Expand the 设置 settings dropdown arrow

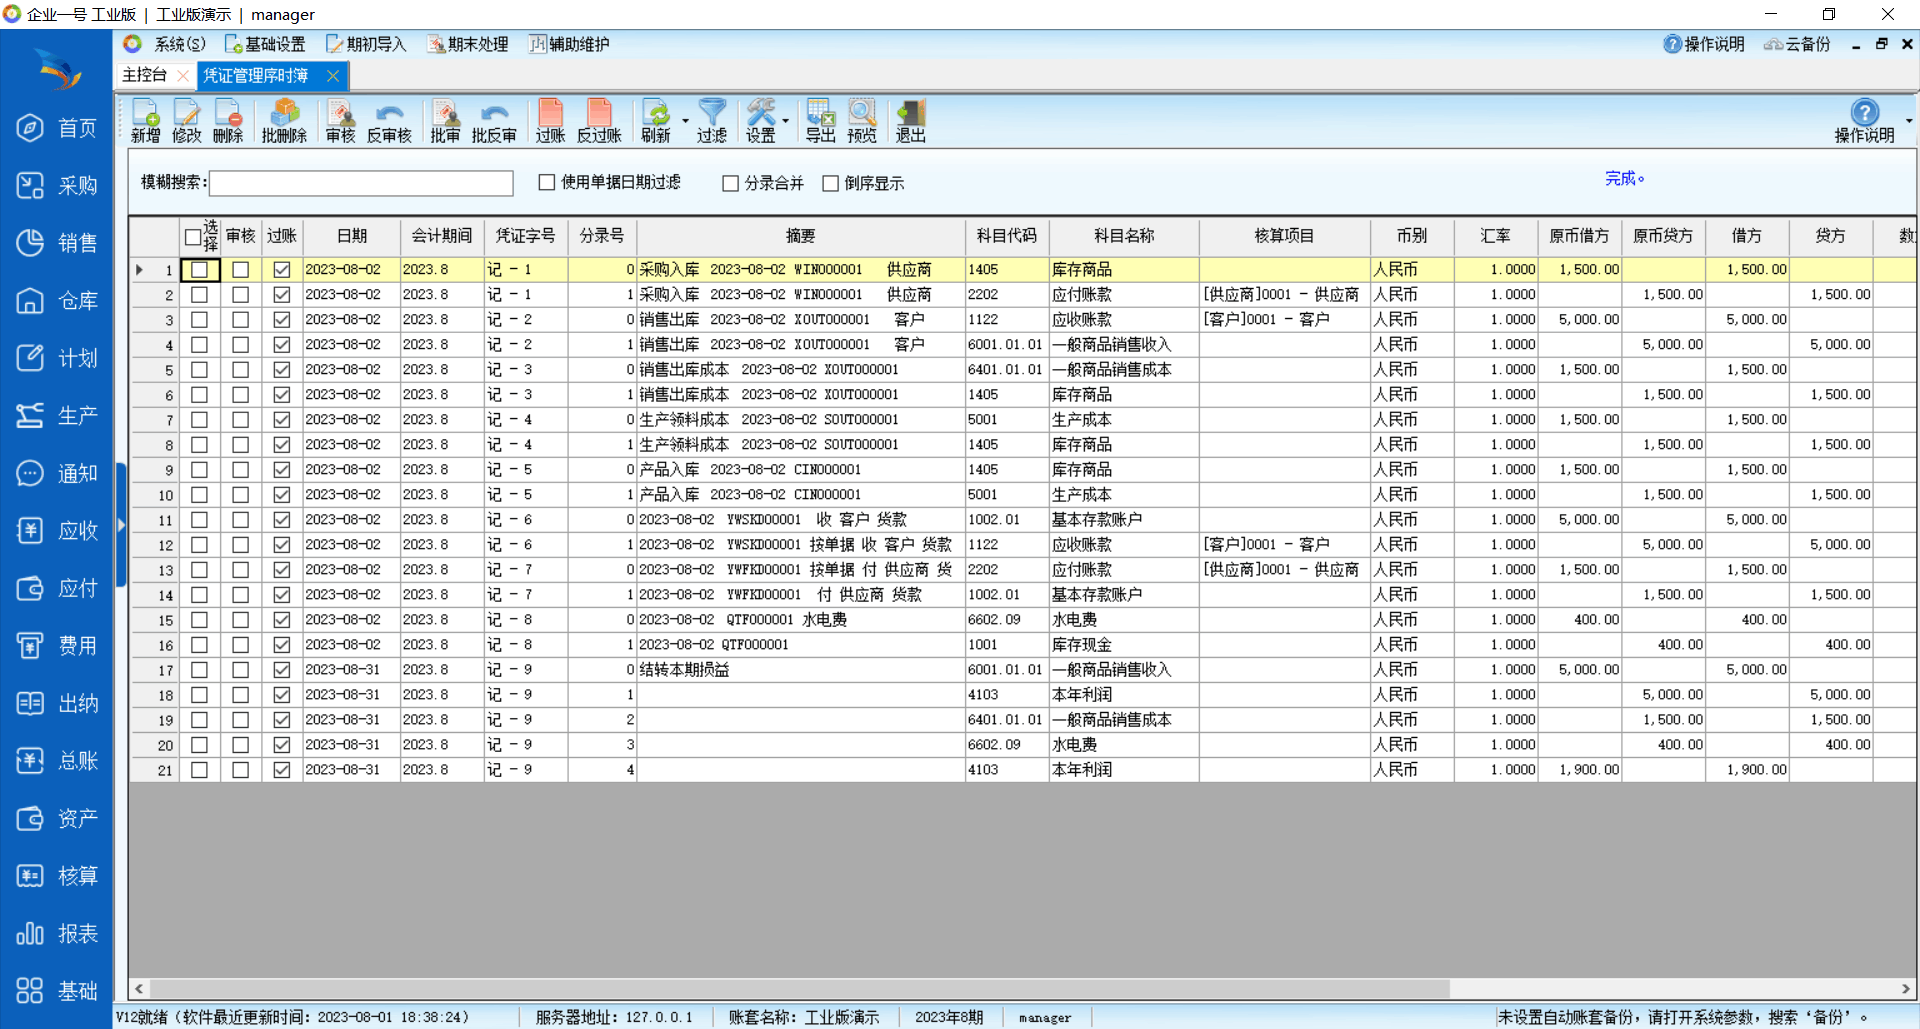[785, 121]
